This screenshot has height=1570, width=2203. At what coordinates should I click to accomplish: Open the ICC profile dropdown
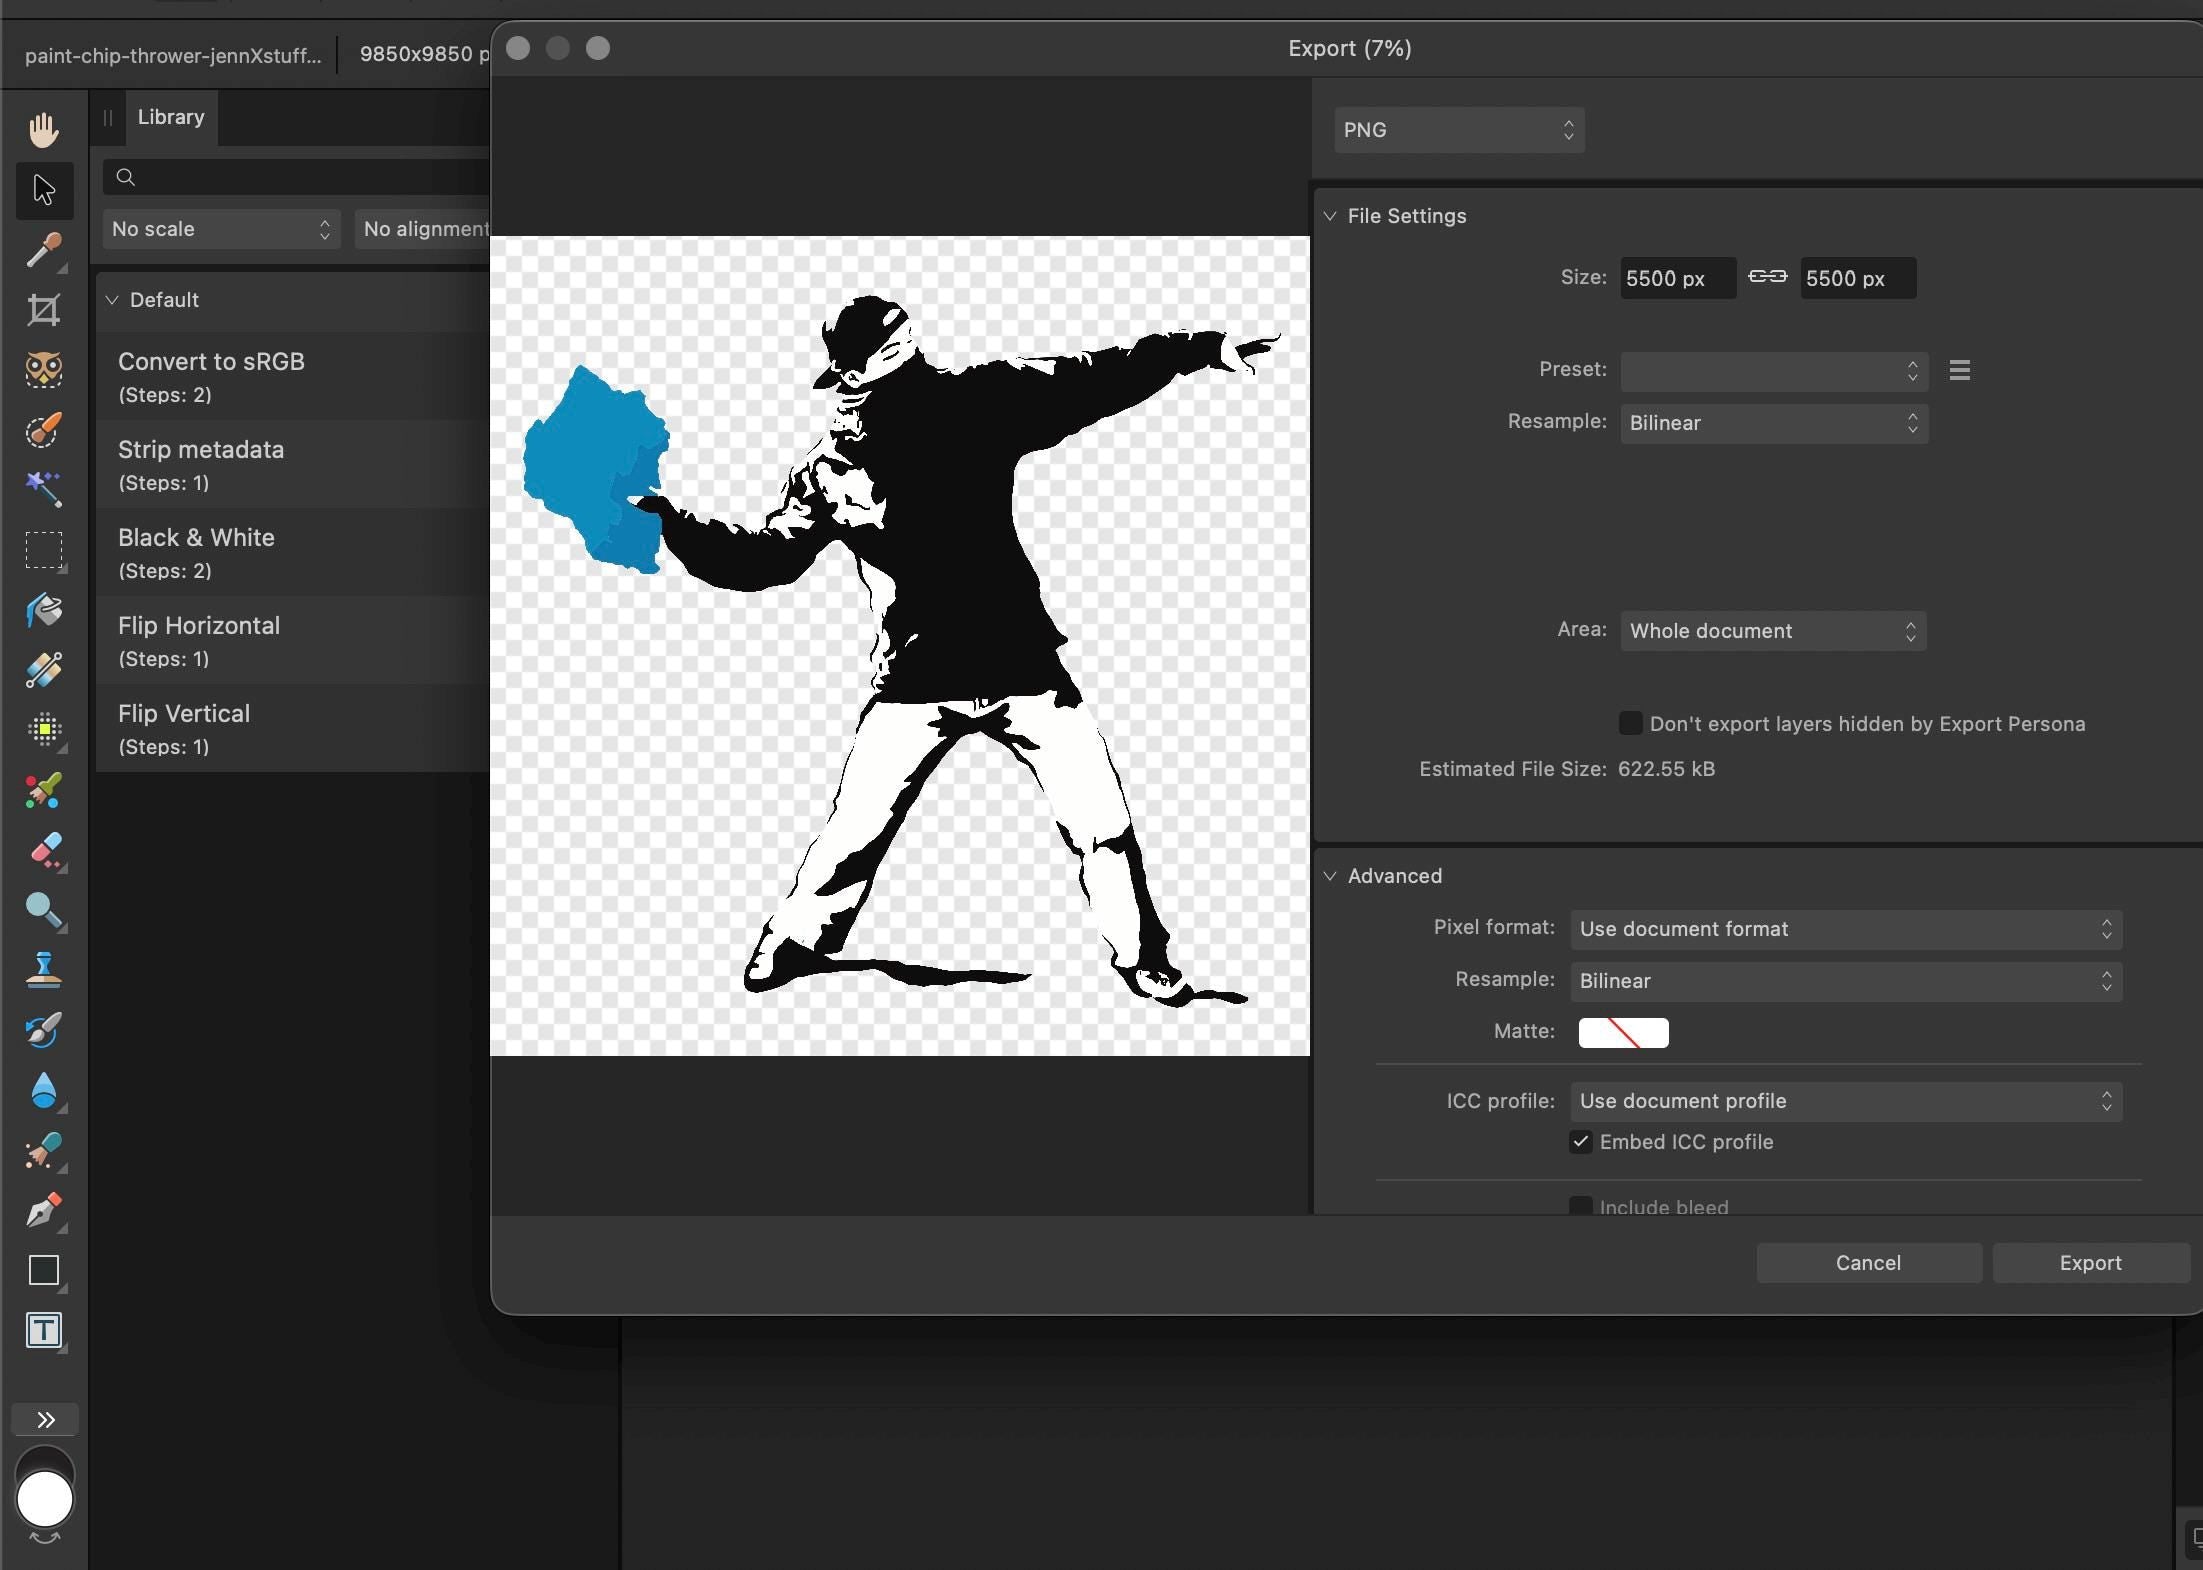[x=1846, y=1101]
